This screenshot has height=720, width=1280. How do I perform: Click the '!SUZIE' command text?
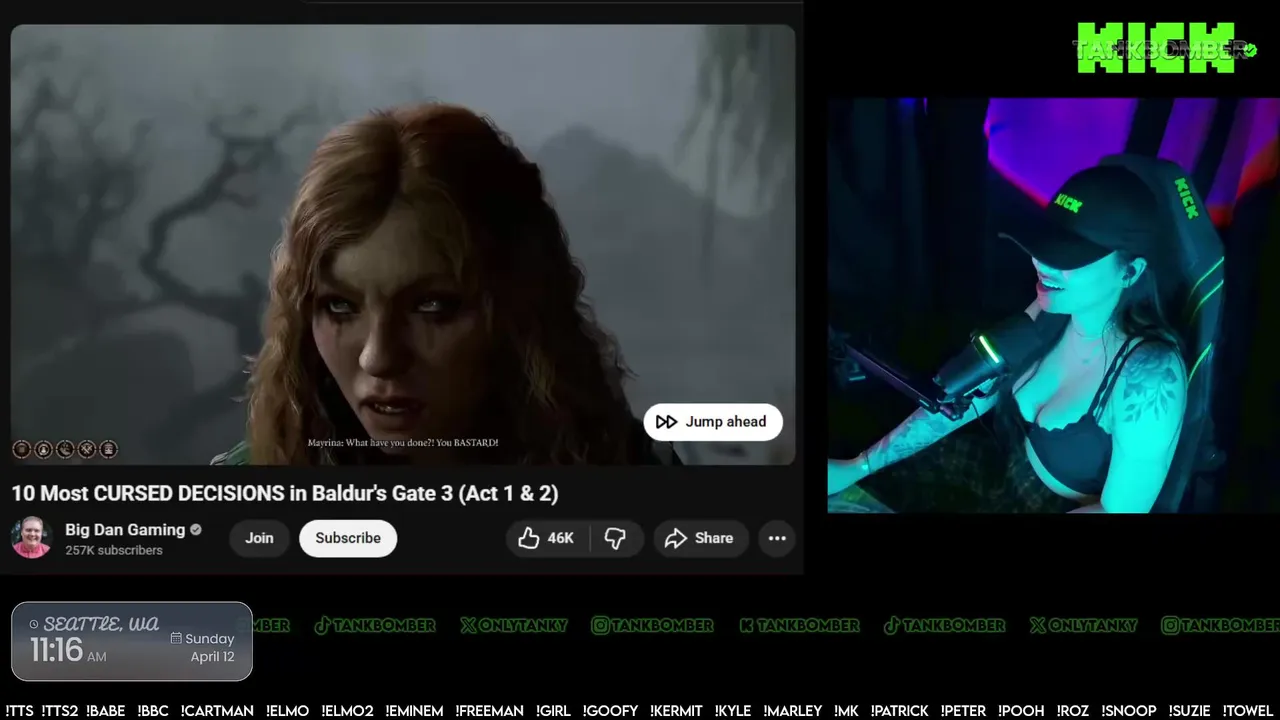(1189, 711)
